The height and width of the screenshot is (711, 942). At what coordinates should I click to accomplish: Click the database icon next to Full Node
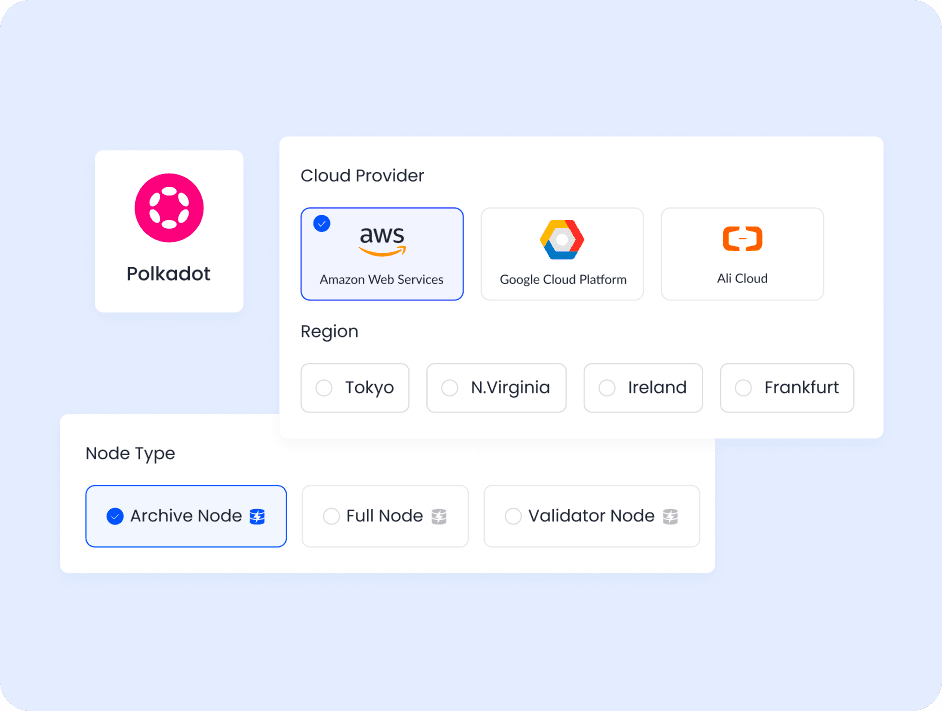tap(439, 516)
